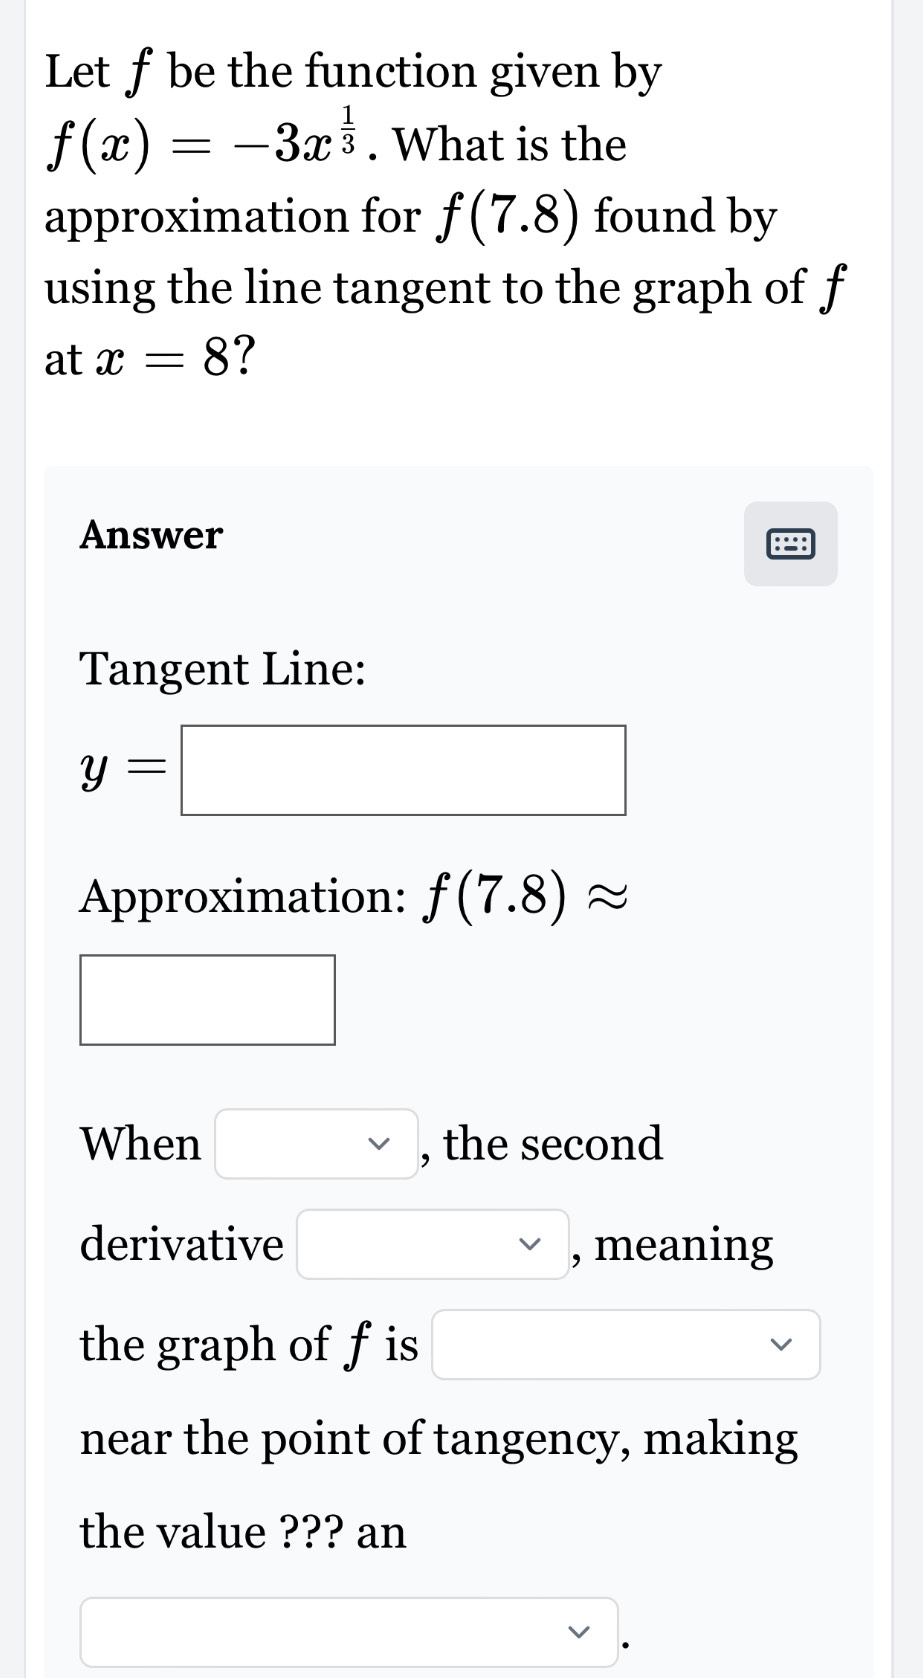Open the math keyboard icon

click(x=790, y=544)
